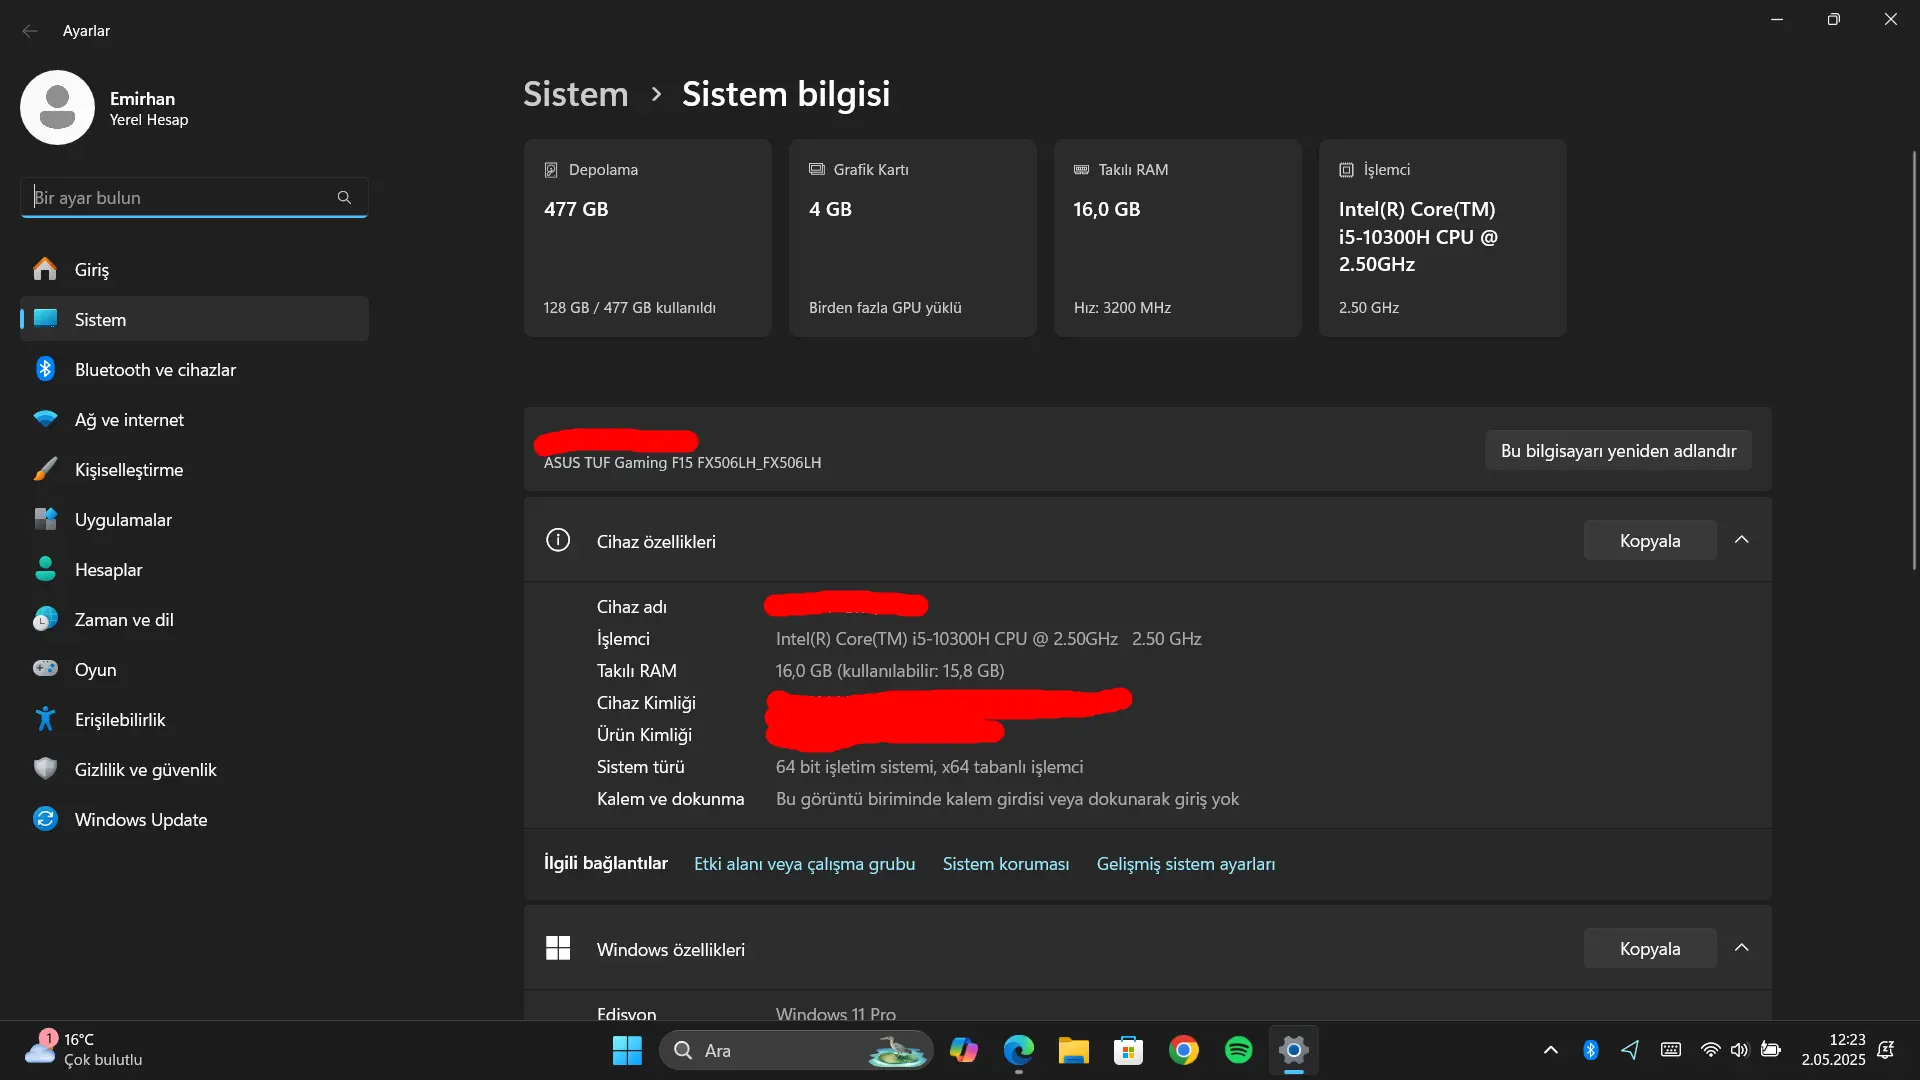Open Google Chrome from the taskbar

[x=1184, y=1050]
